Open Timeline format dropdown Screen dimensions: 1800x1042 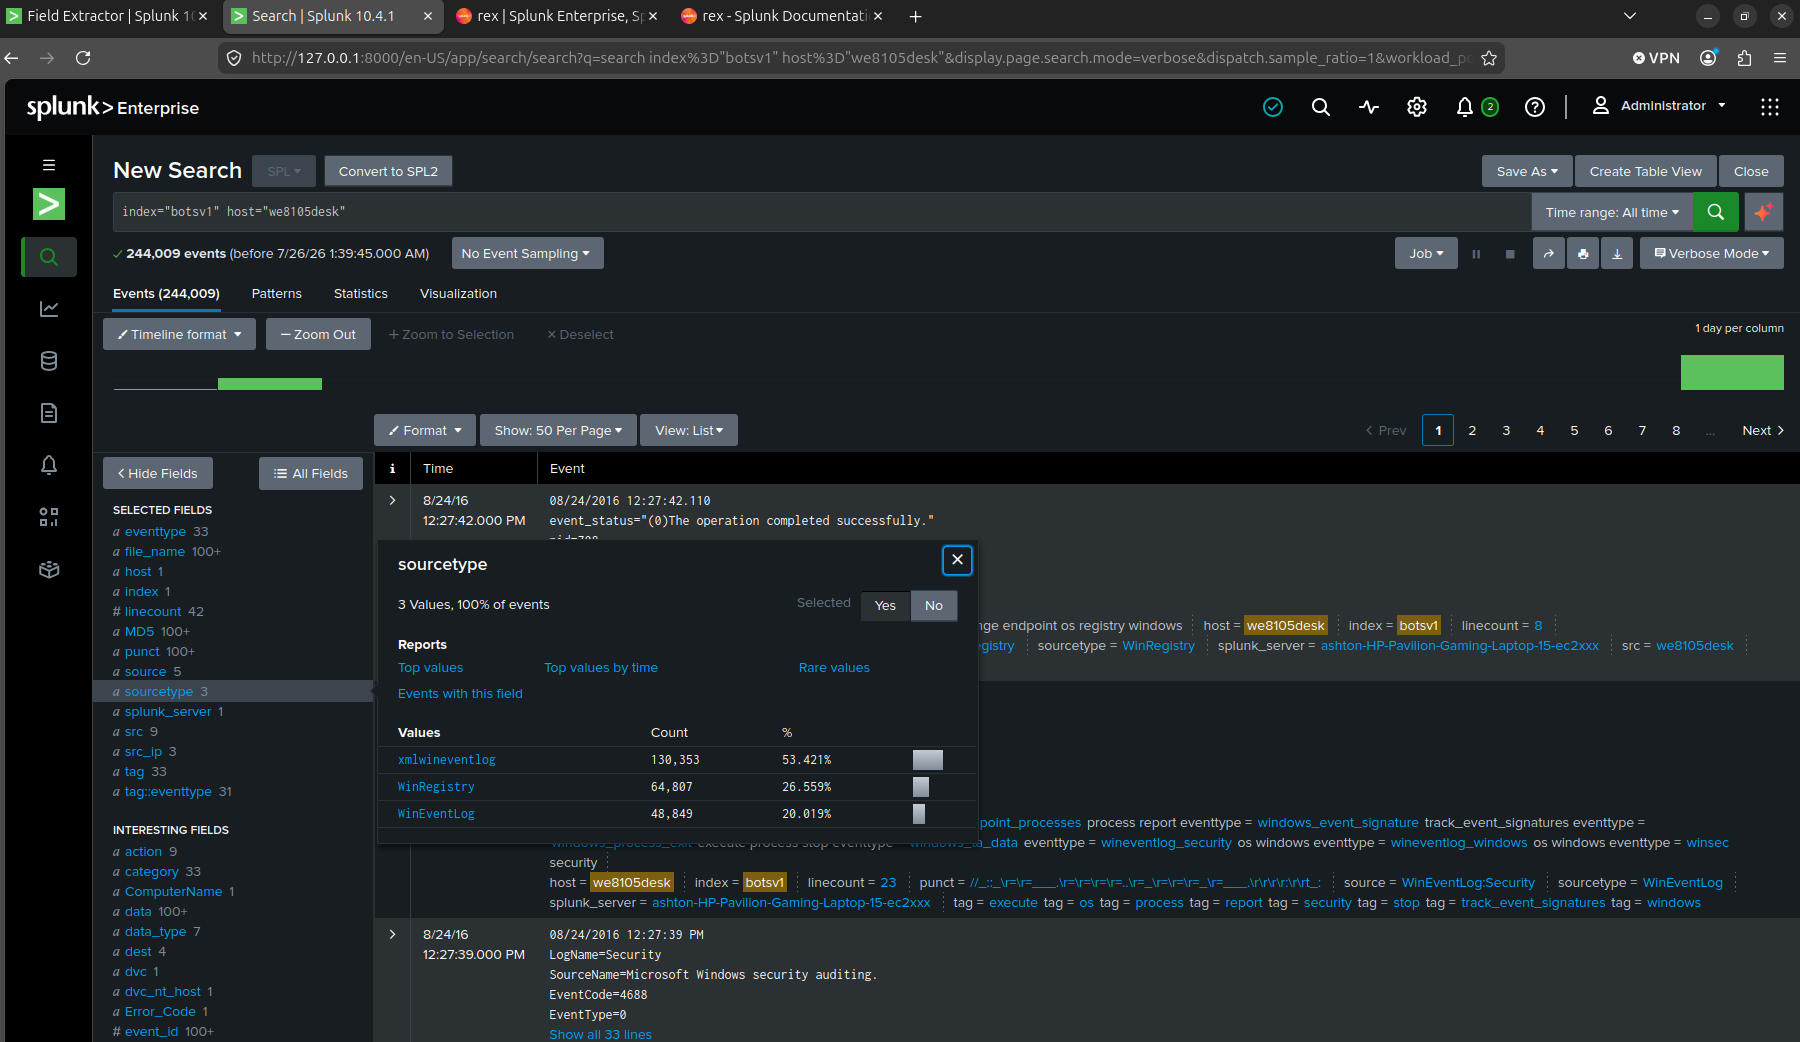(179, 334)
